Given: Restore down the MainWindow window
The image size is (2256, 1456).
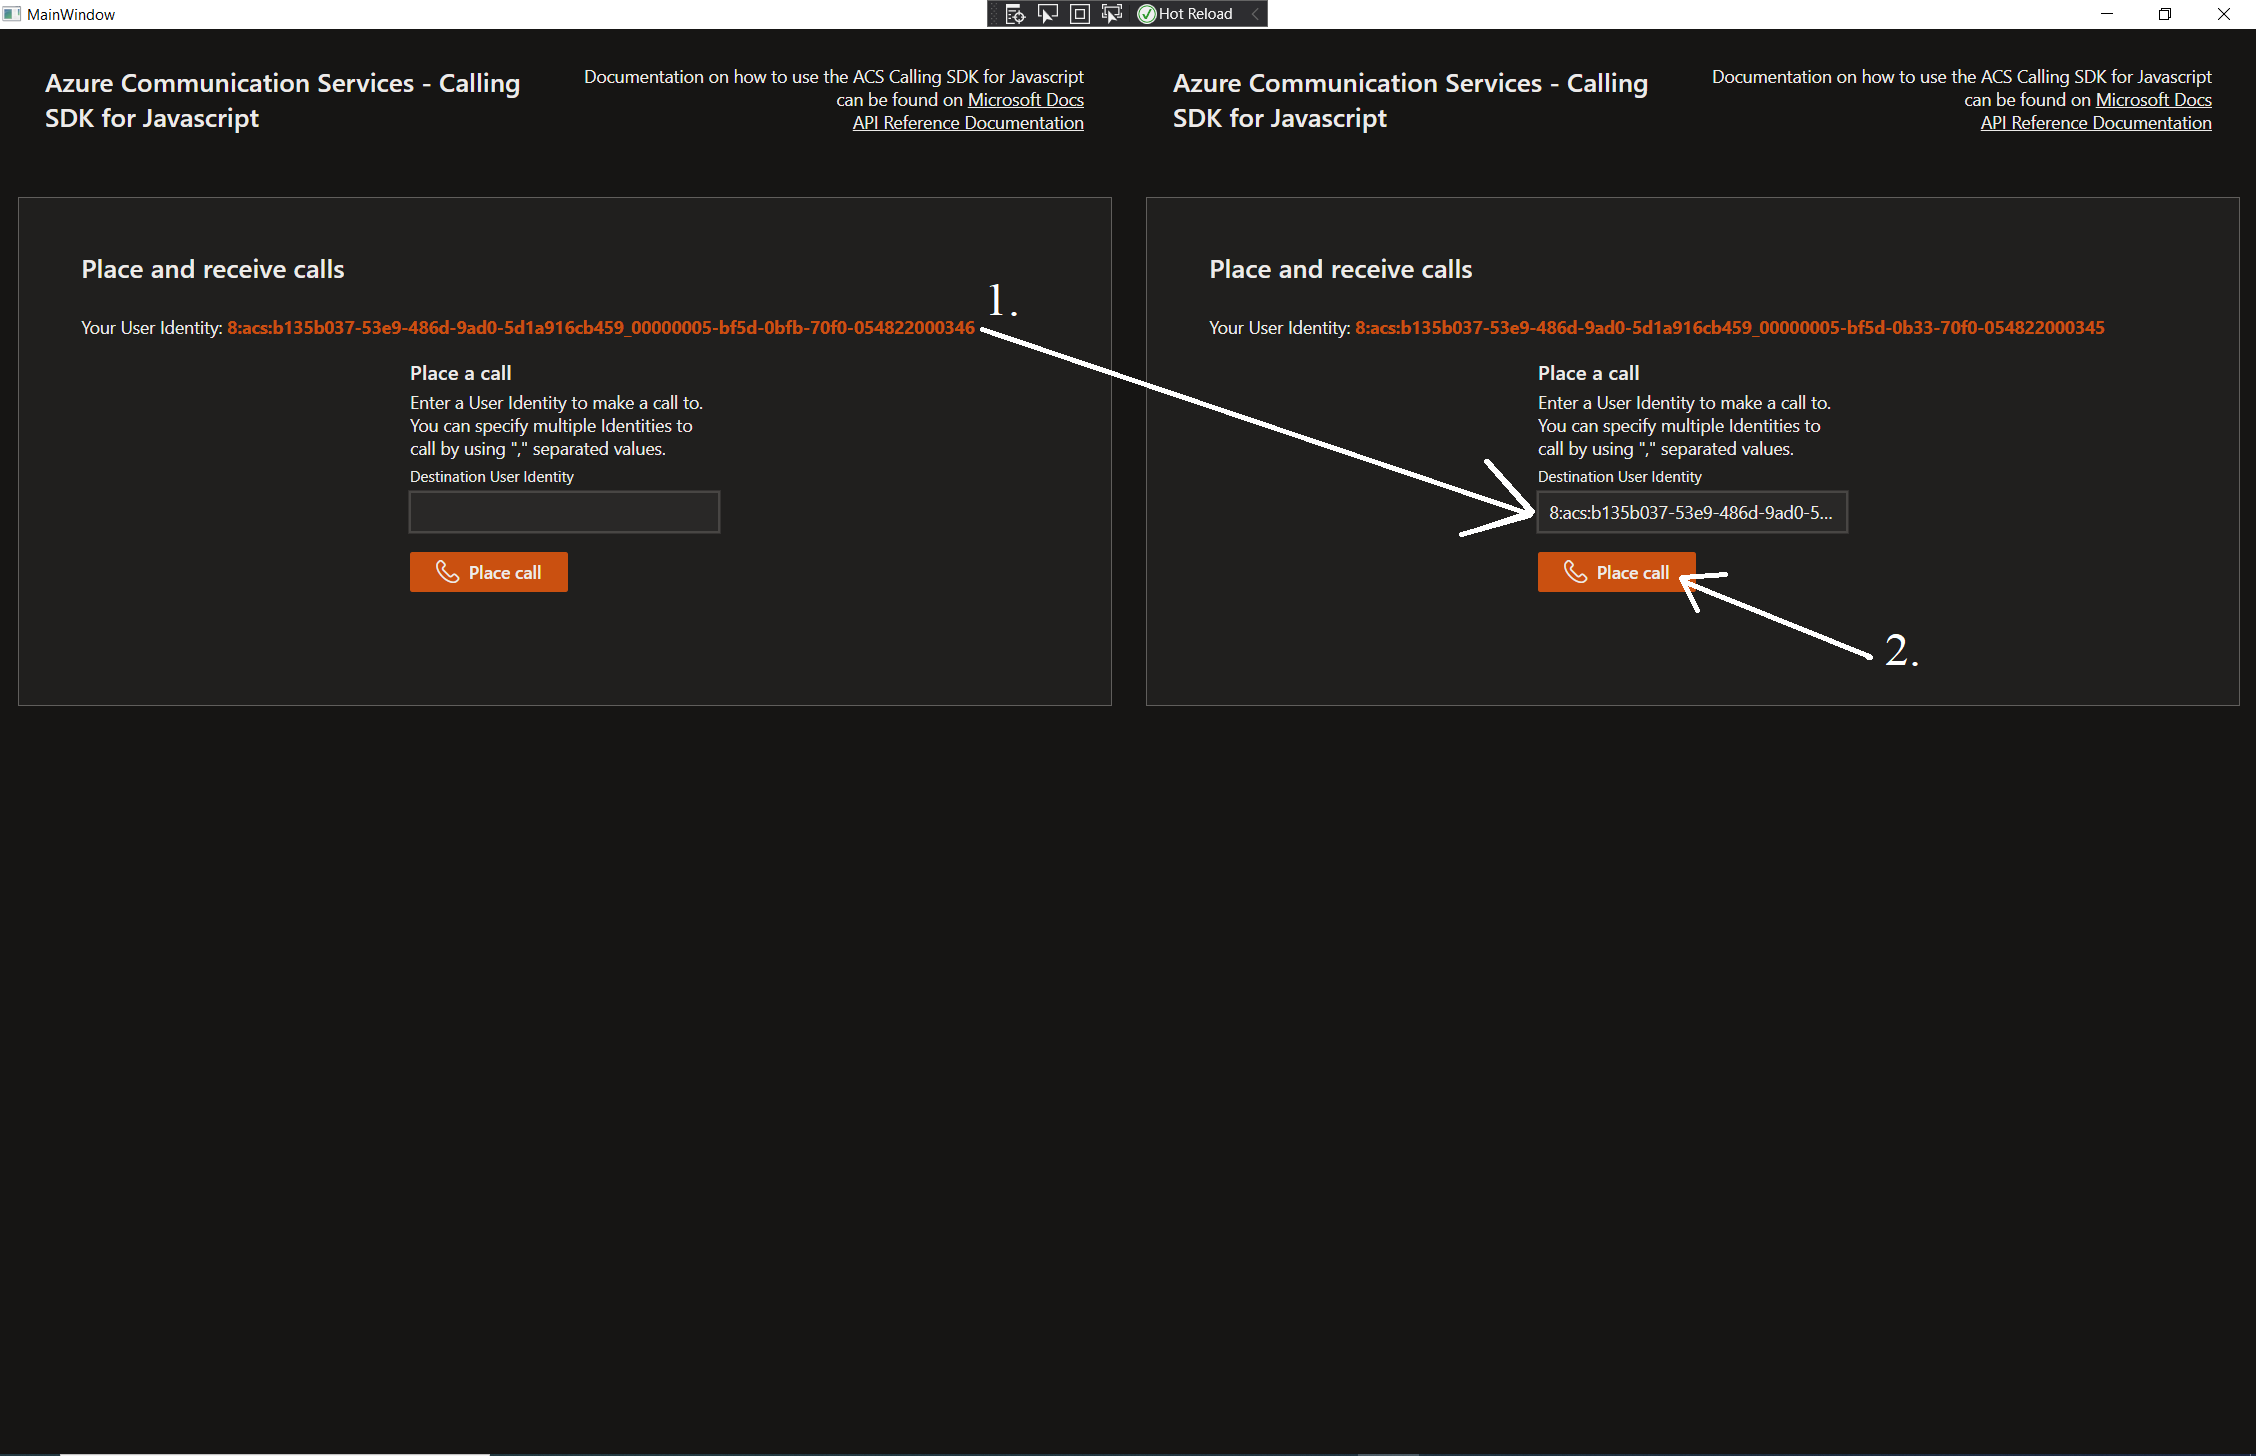Looking at the screenshot, I should [2165, 14].
